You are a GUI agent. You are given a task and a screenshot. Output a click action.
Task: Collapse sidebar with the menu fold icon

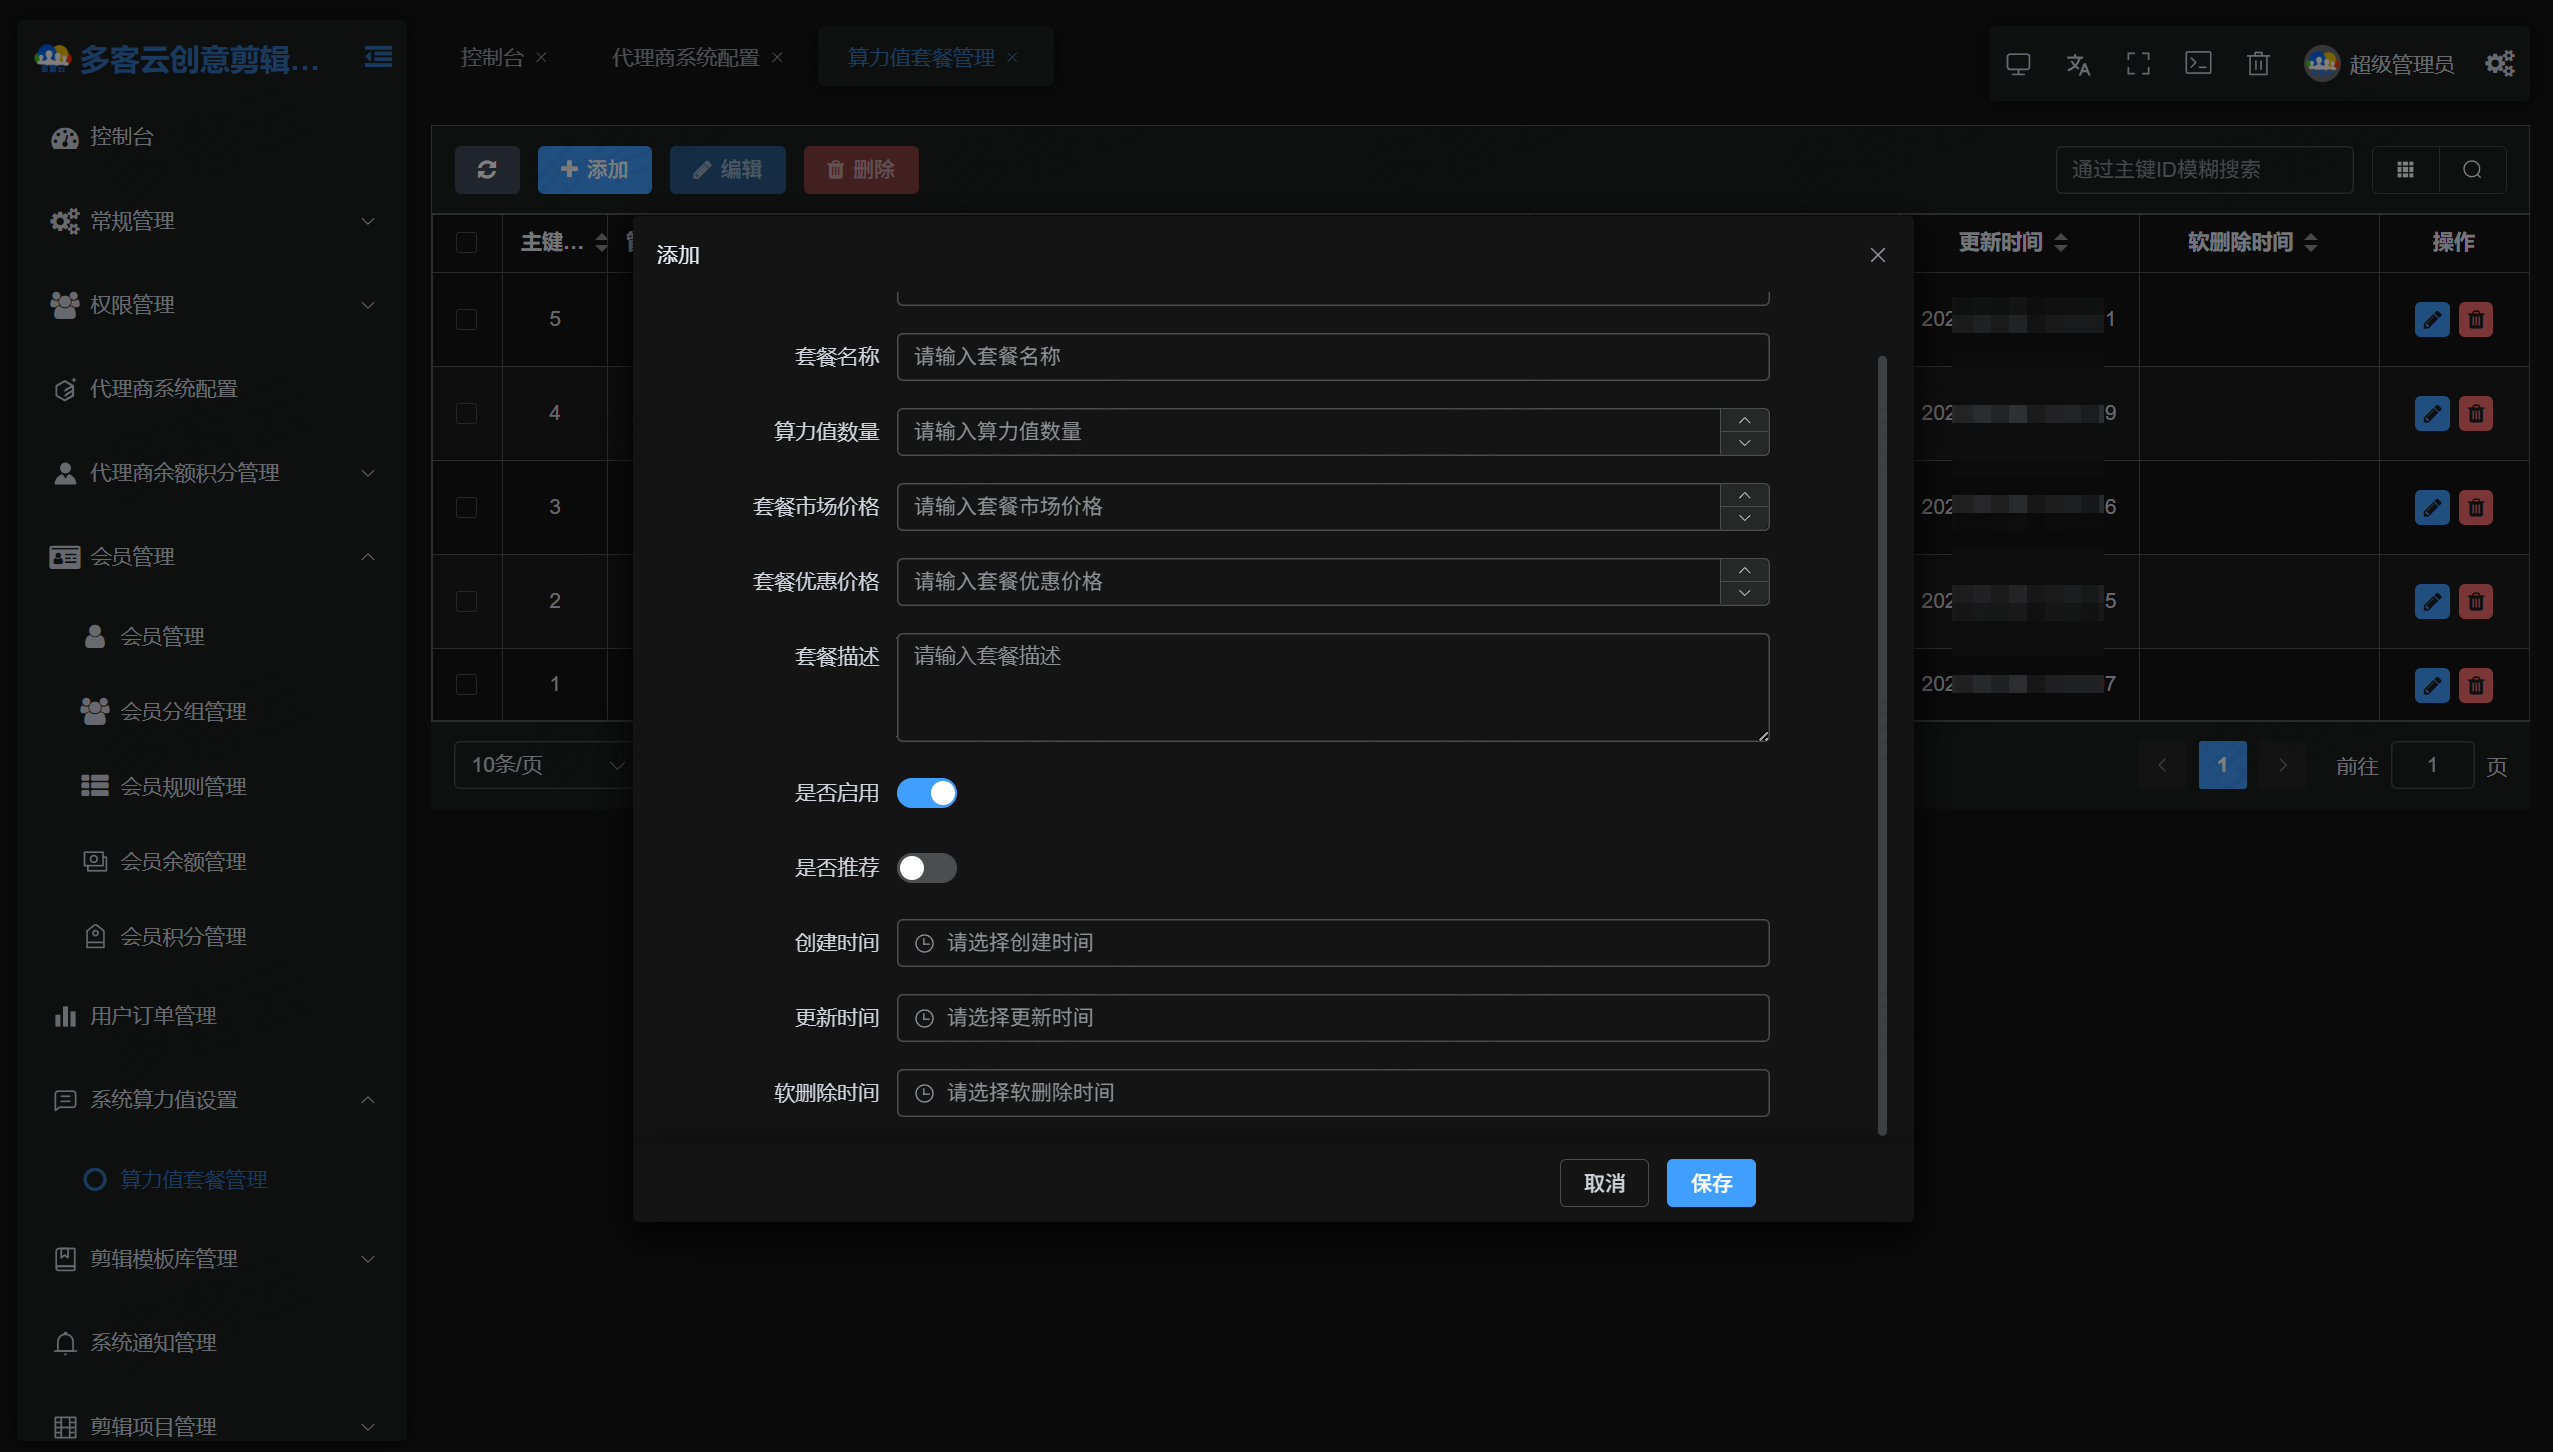(378, 57)
